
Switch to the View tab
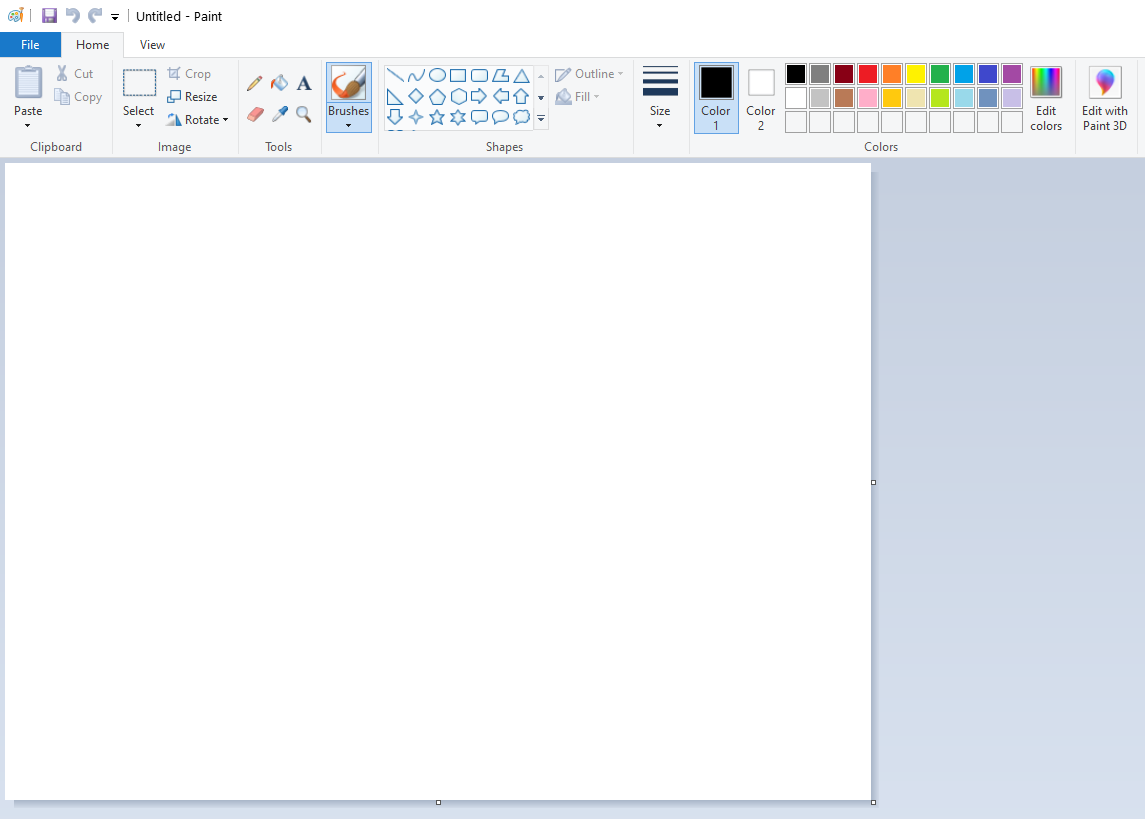pyautogui.click(x=152, y=45)
